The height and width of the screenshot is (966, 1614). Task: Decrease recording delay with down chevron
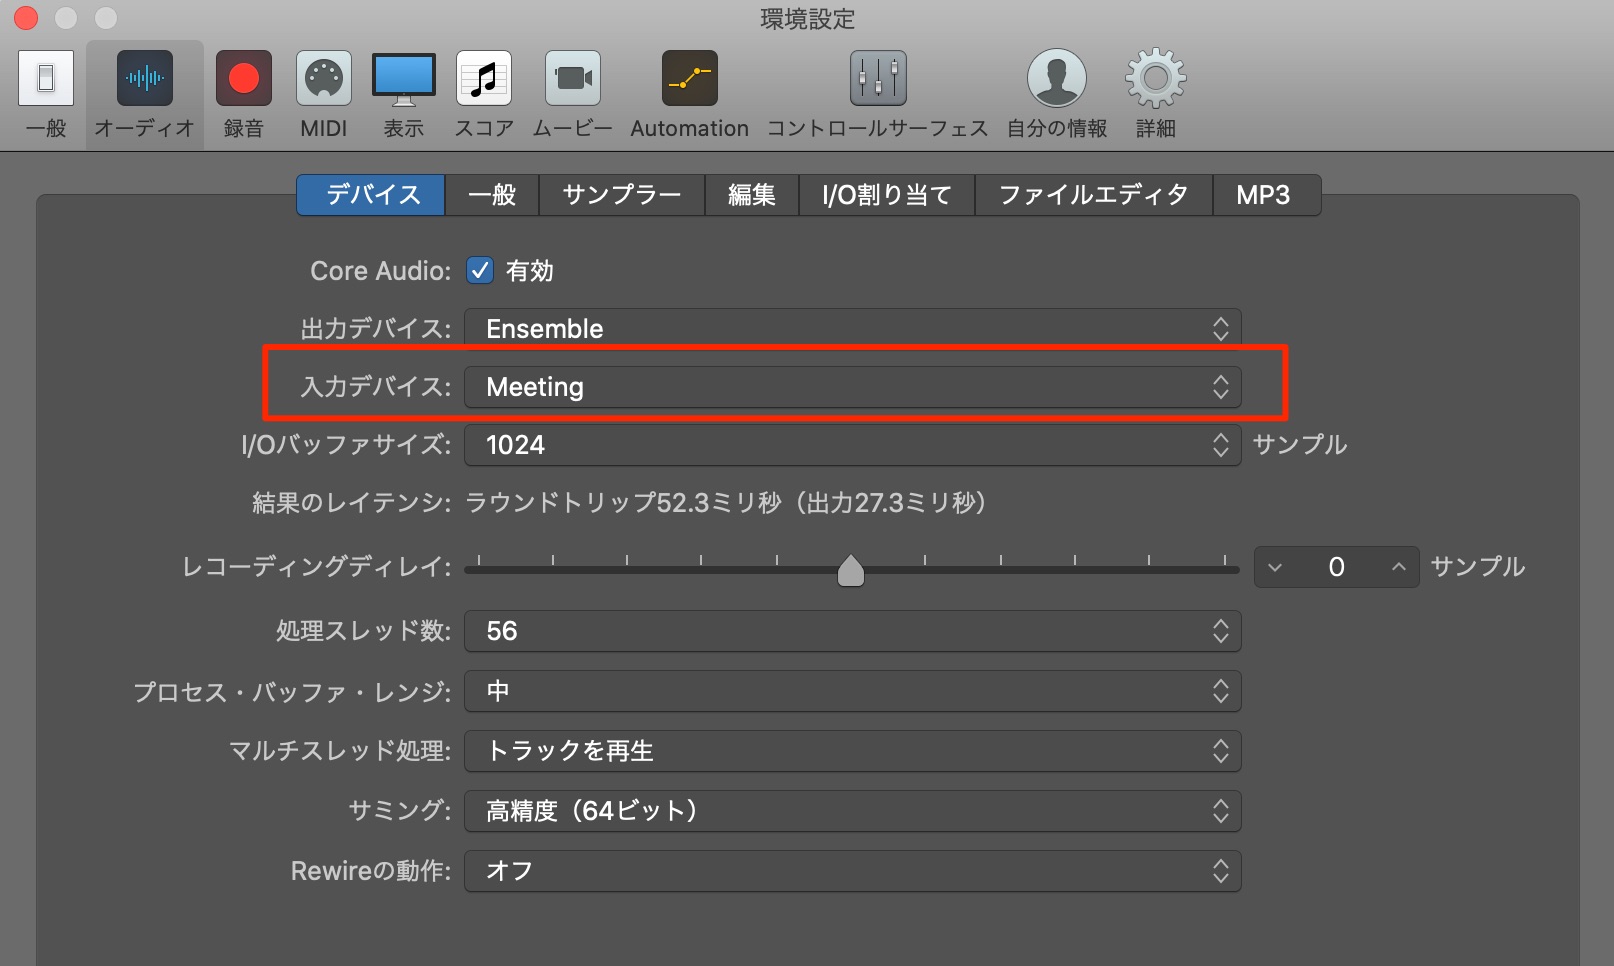pyautogui.click(x=1275, y=567)
